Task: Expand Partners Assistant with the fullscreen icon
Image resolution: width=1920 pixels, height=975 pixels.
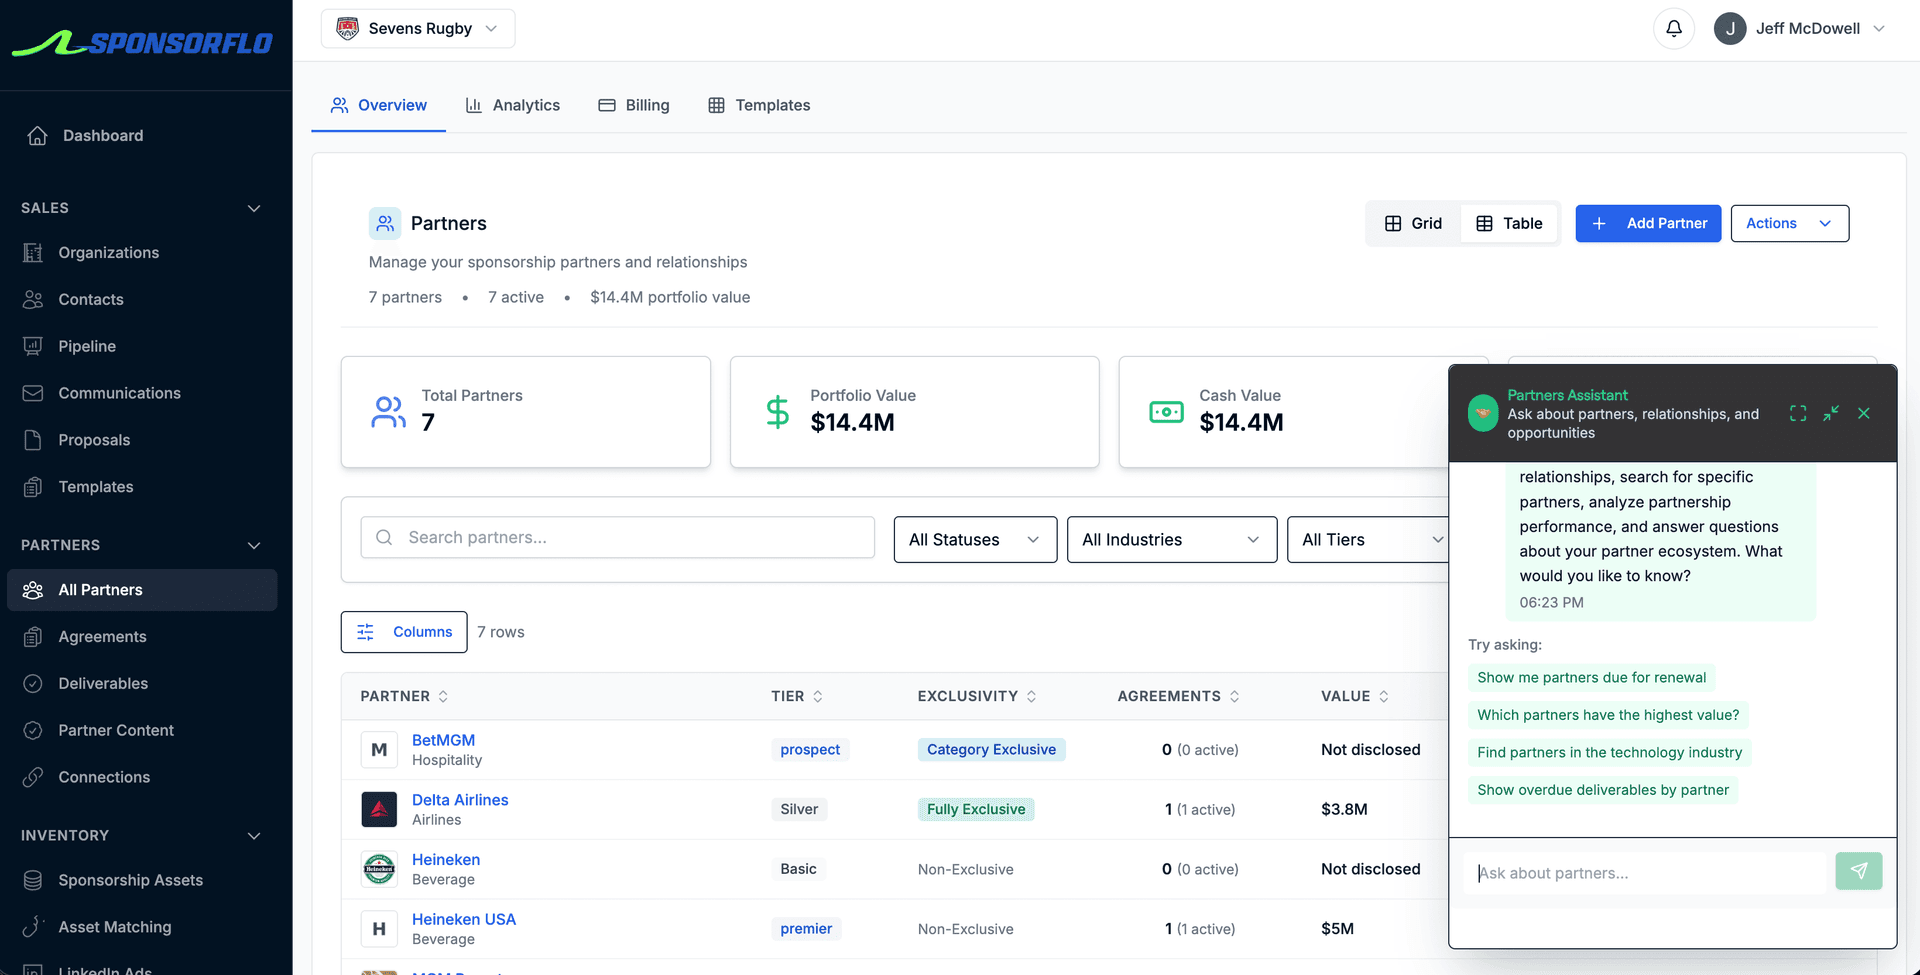Action: click(1798, 413)
